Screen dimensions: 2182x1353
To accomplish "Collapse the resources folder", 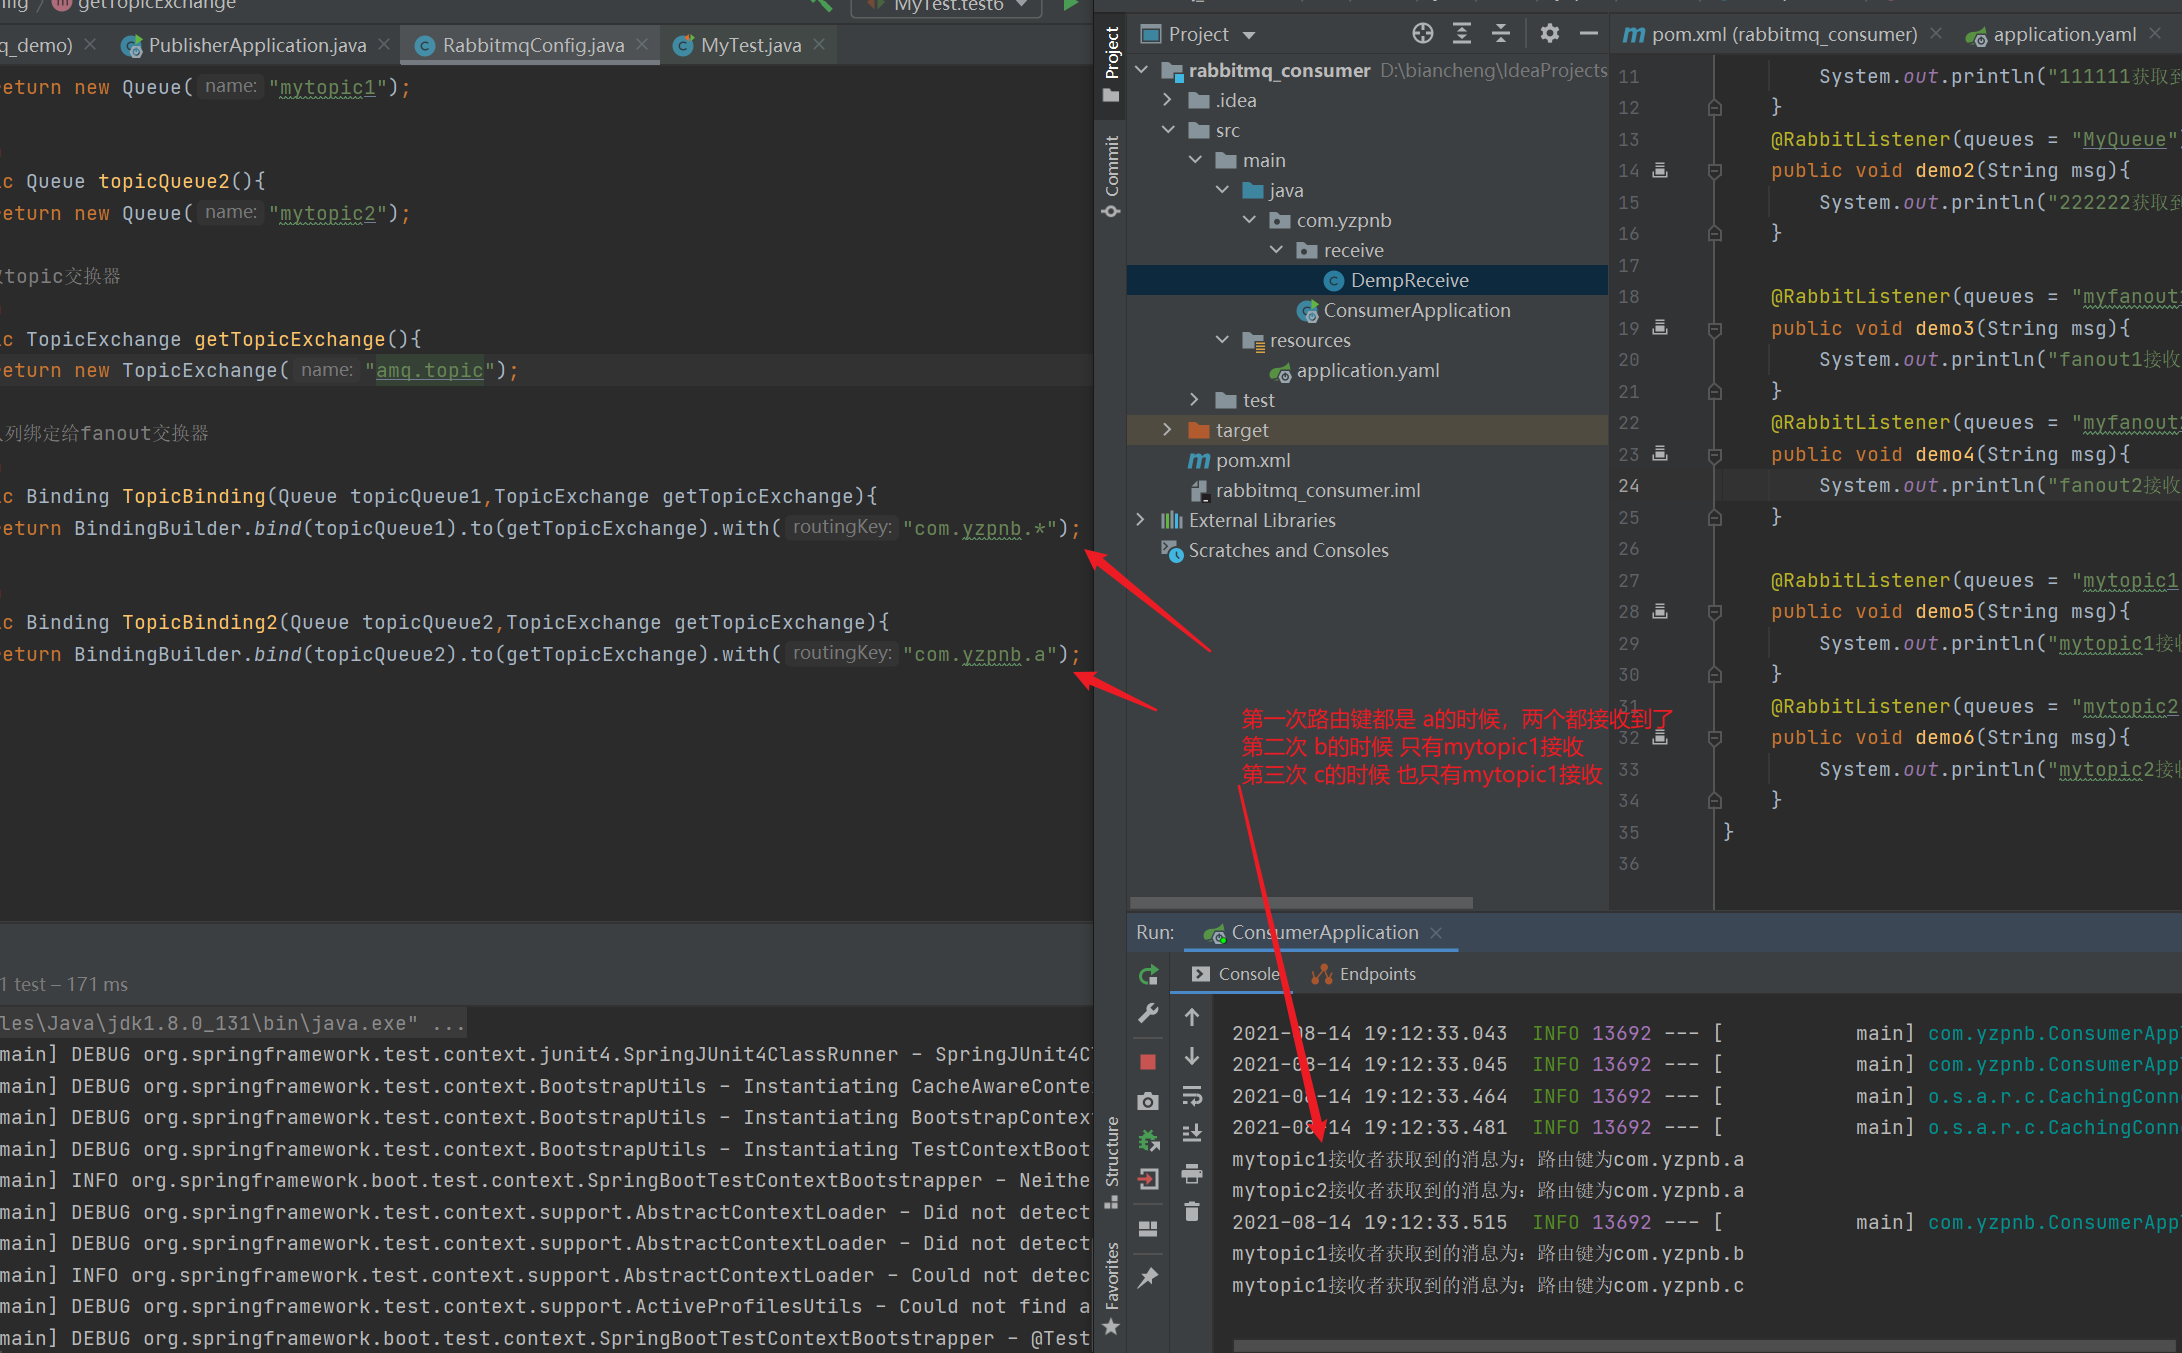I will [x=1222, y=340].
